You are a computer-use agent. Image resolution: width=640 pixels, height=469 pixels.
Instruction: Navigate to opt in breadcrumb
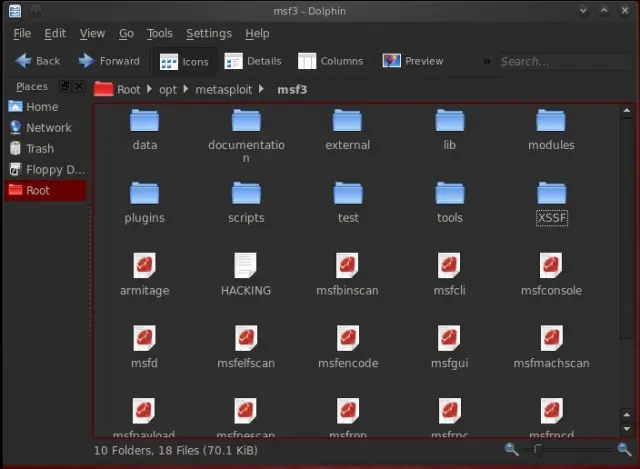click(x=168, y=89)
